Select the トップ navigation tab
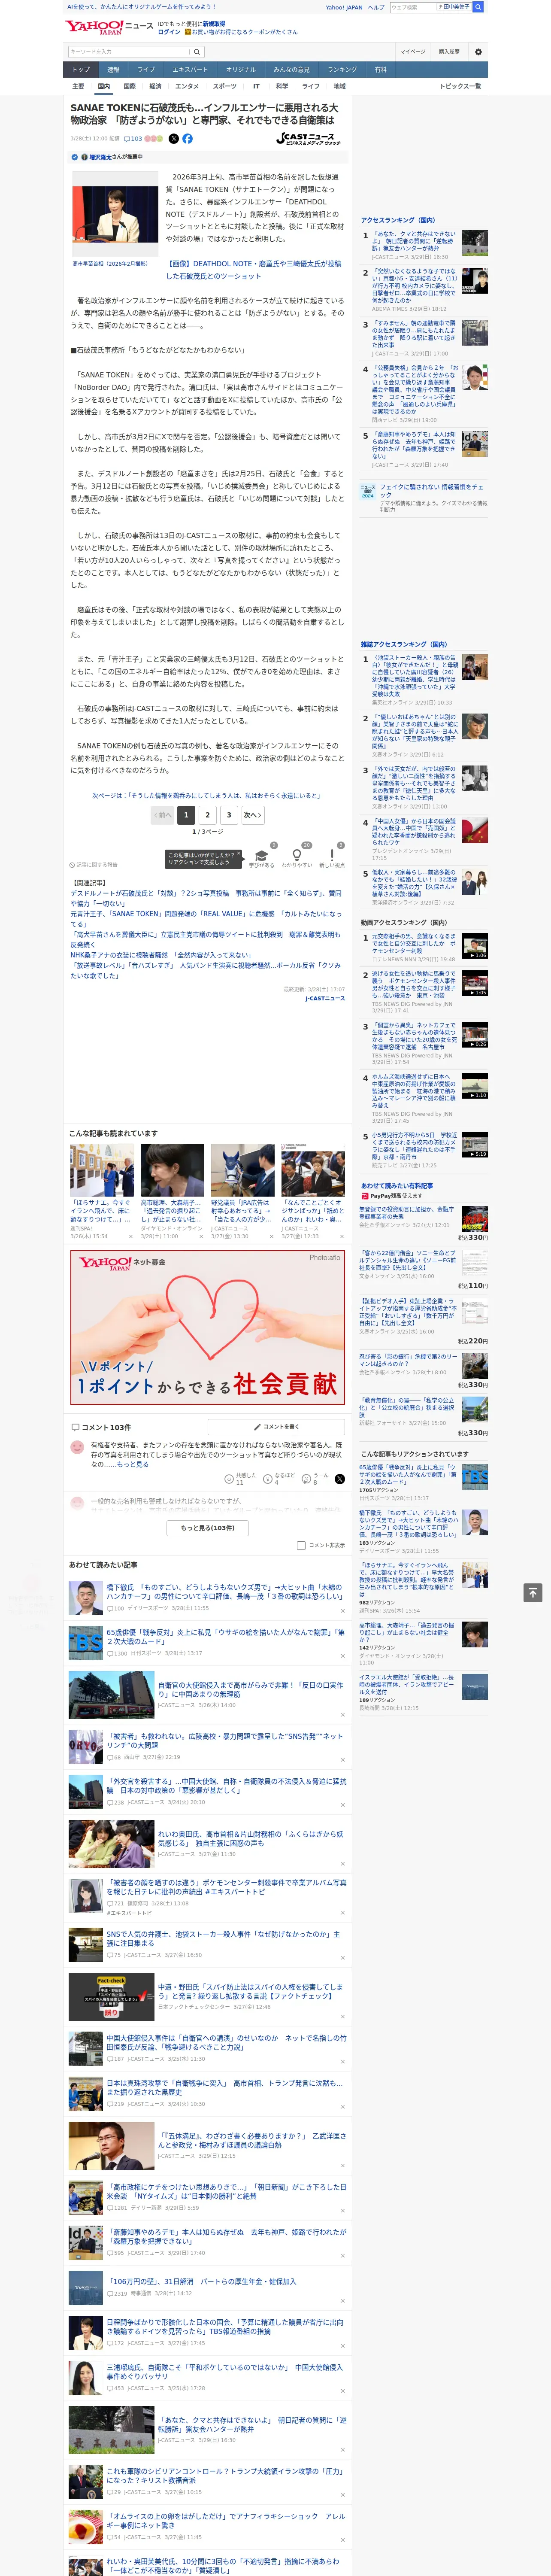 point(81,70)
